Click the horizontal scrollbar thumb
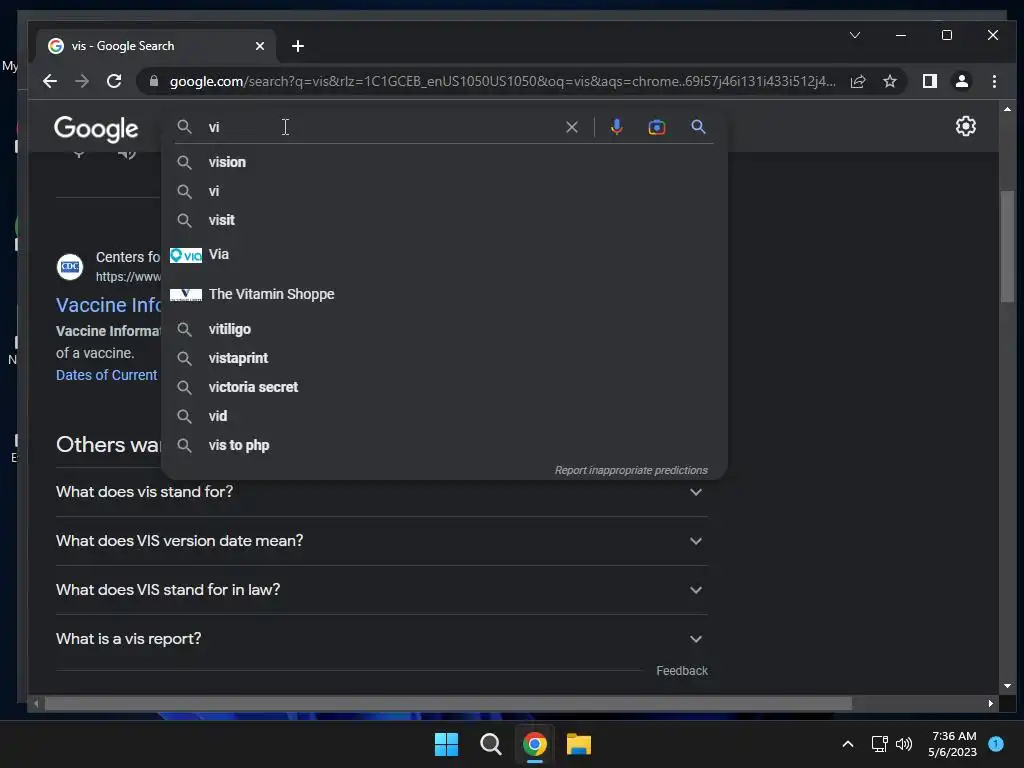This screenshot has height=768, width=1024. 448,703
